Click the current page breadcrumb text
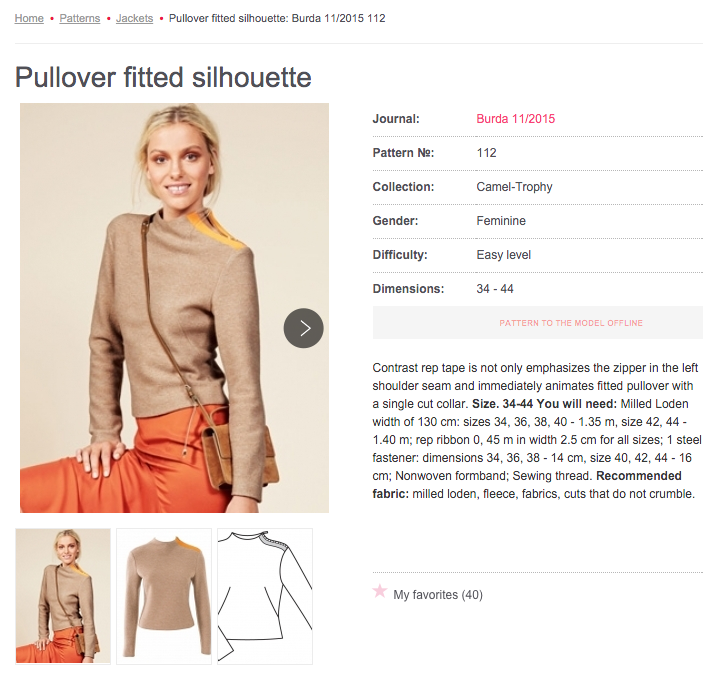716x674 pixels. tap(277, 18)
